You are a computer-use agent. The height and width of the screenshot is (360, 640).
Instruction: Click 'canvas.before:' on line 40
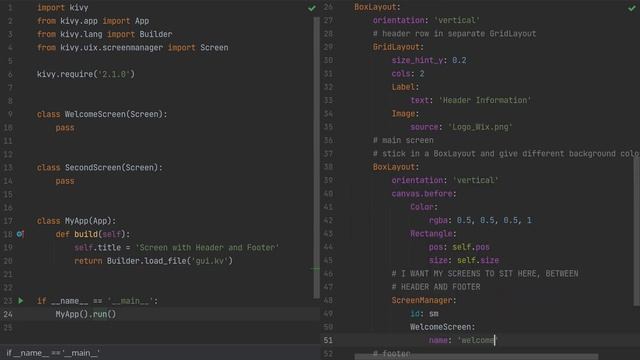coord(424,194)
